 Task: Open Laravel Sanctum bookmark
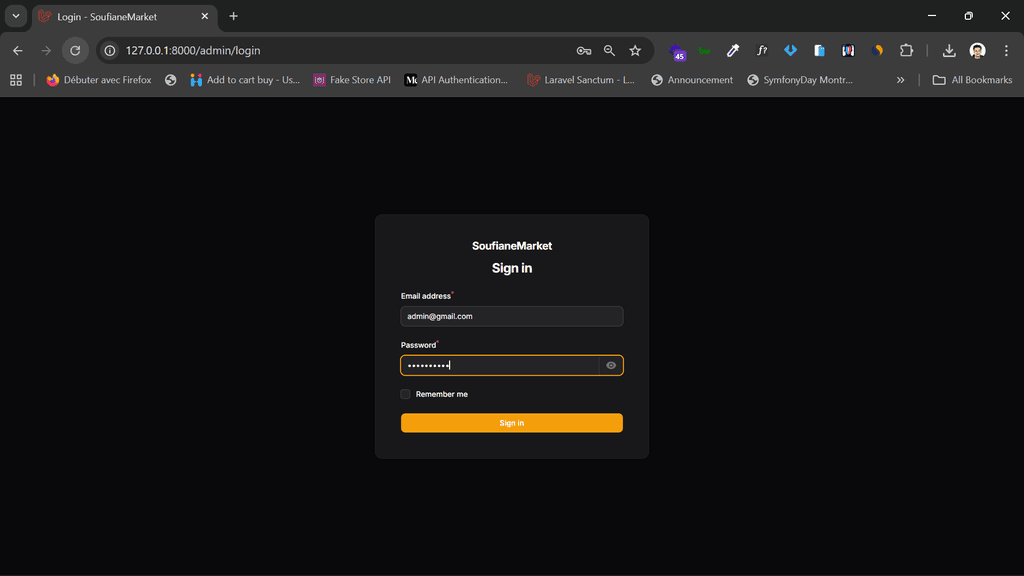point(581,80)
